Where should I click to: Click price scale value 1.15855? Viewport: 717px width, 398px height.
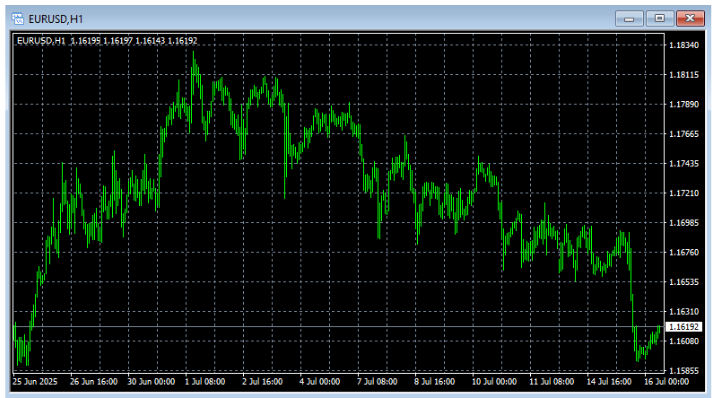(x=684, y=371)
